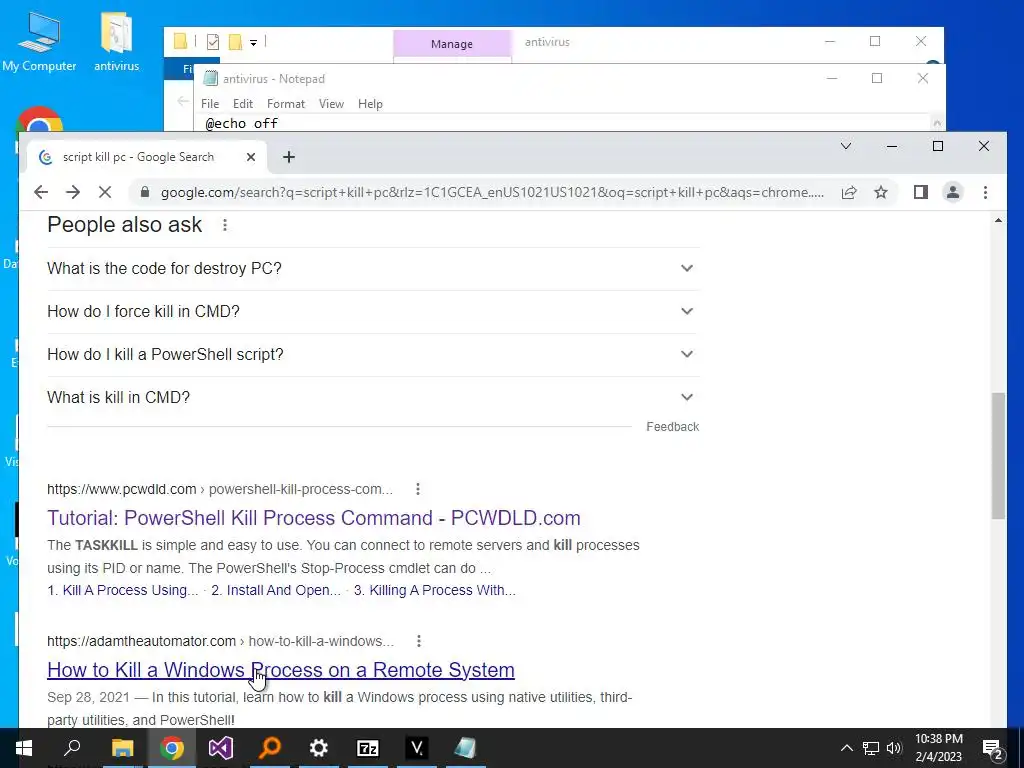The height and width of the screenshot is (768, 1024).
Task: Open View menu in Notepad
Action: 331,104
